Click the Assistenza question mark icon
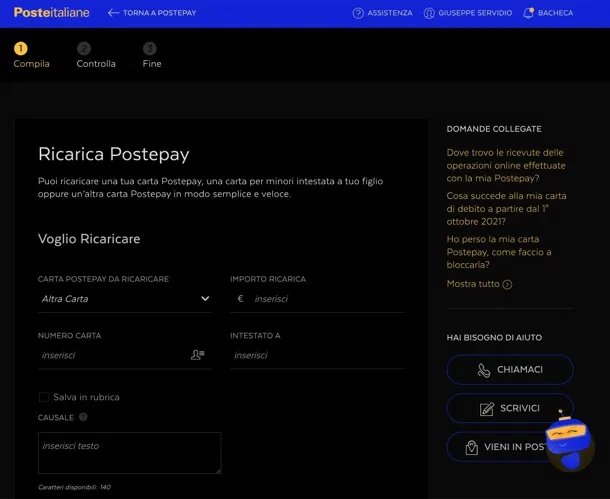Screen dimensions: 610x499 [x=358, y=13]
